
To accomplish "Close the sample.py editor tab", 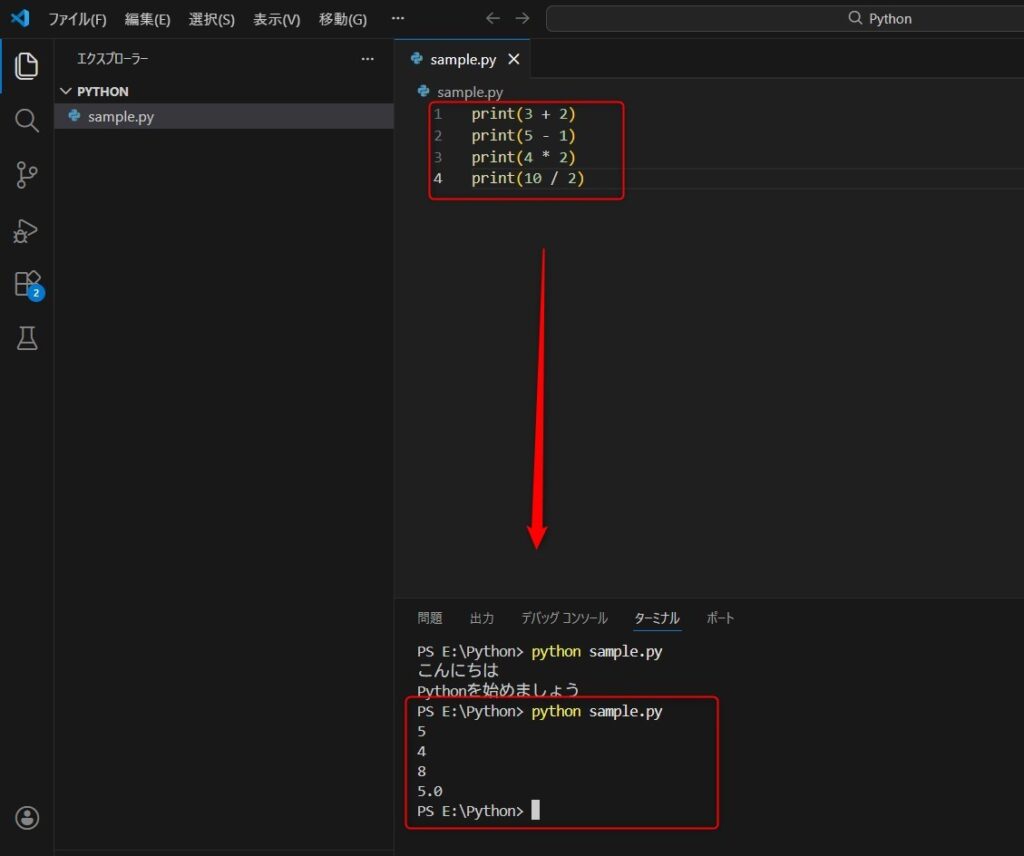I will (513, 58).
